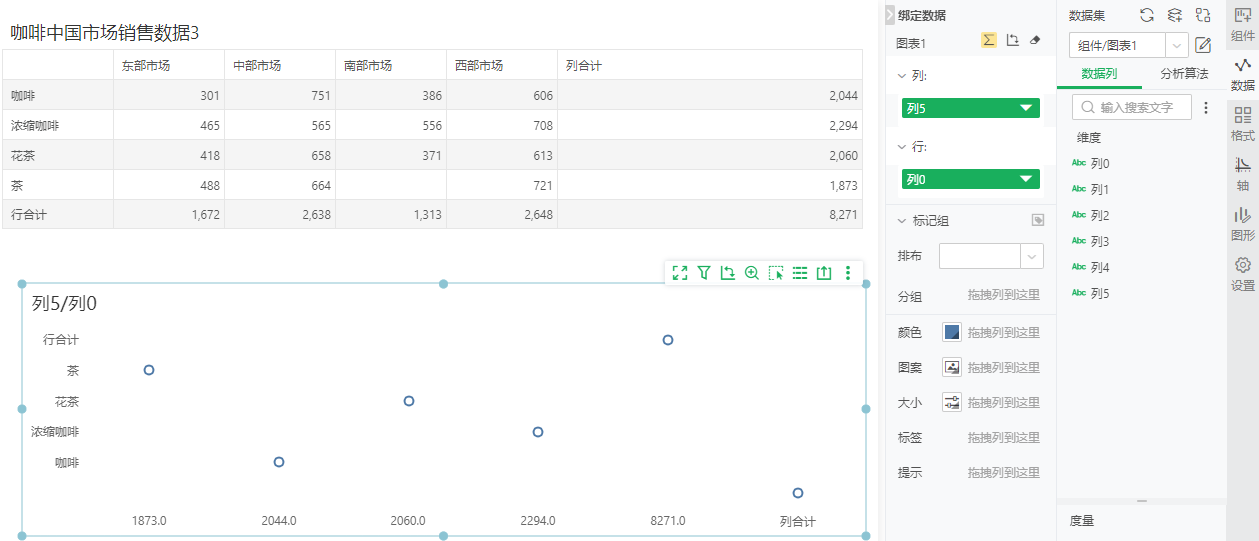Click the table title 咖啡中国市场销售数据3

[x=105, y=32]
